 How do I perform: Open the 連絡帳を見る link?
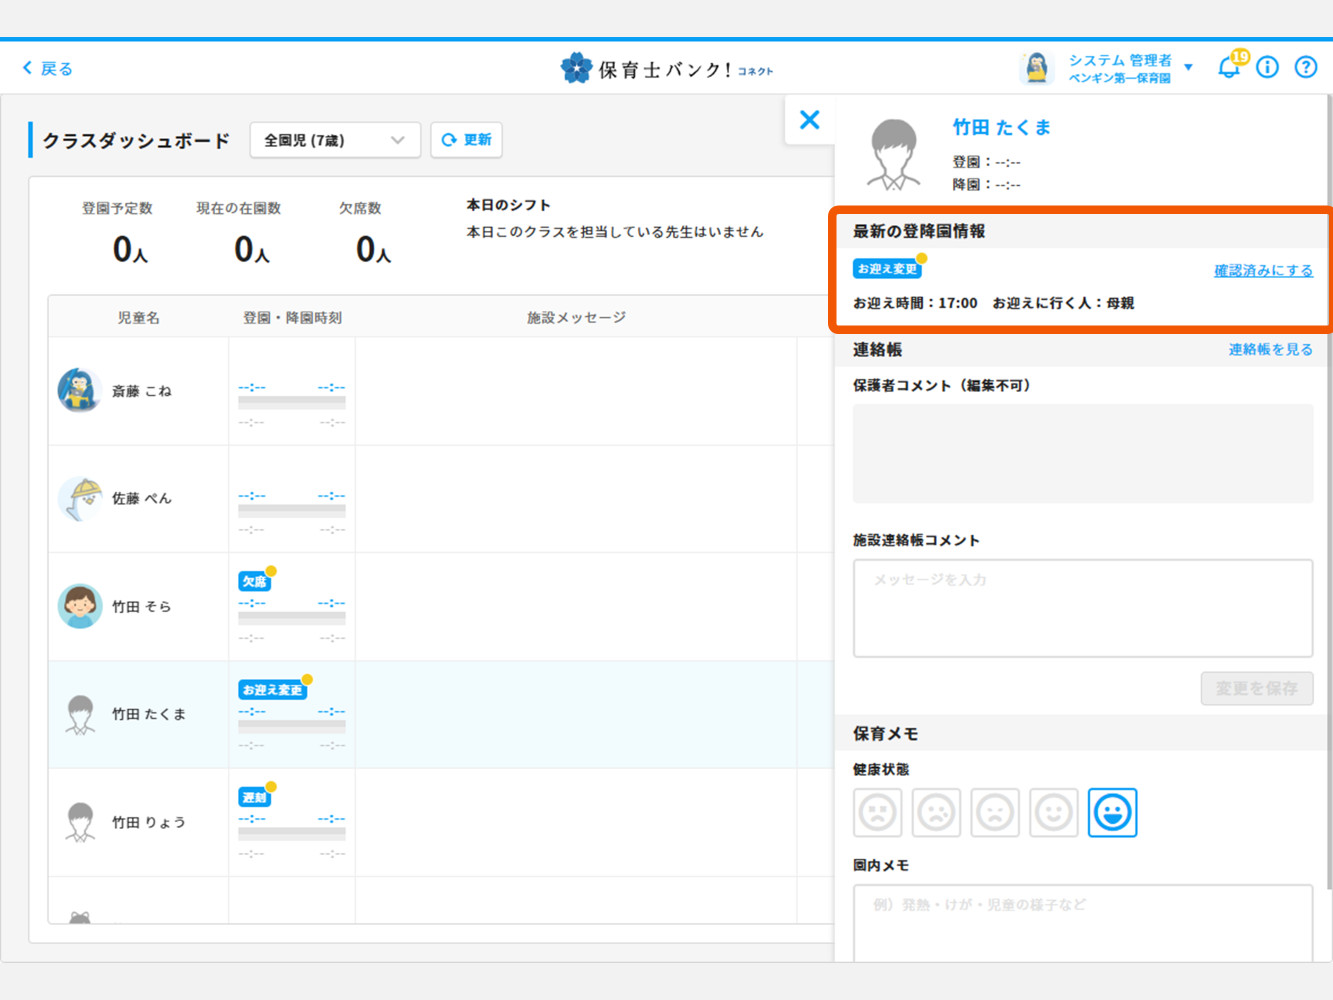pyautogui.click(x=1270, y=349)
